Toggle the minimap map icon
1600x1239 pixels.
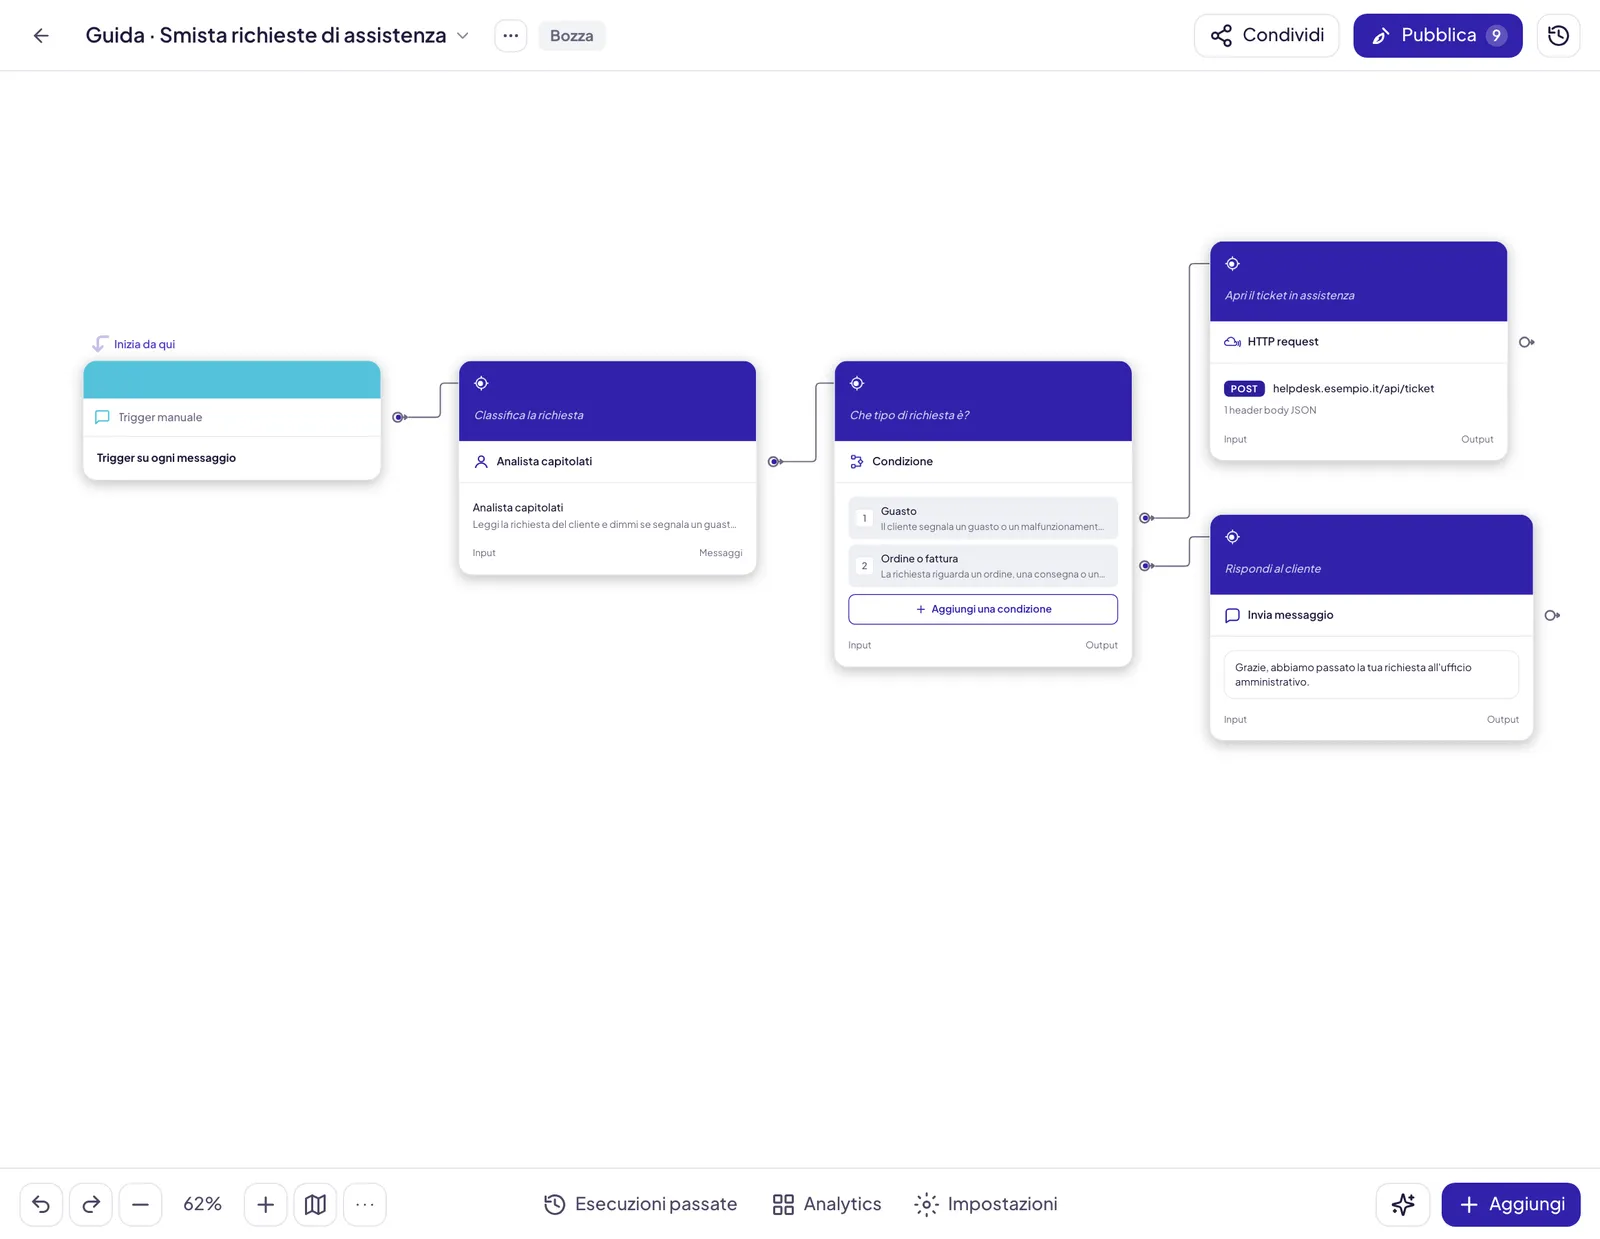click(315, 1204)
